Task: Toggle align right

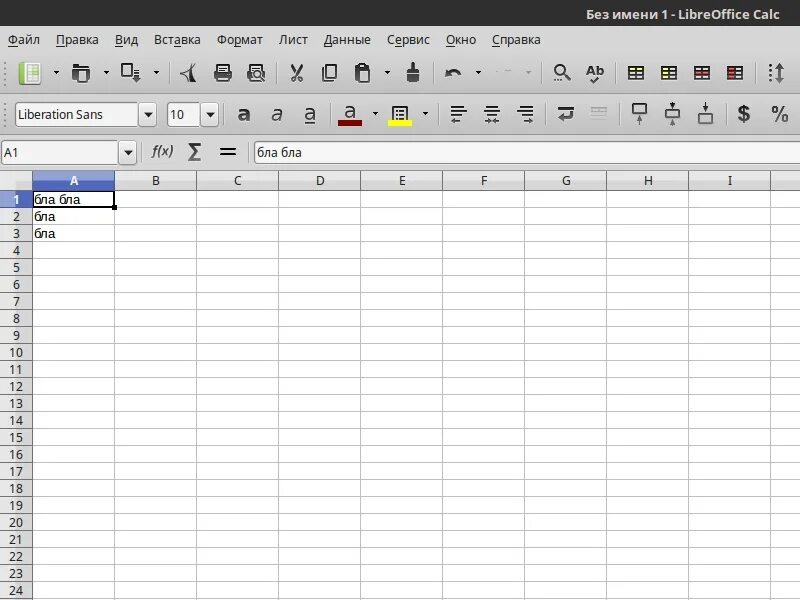Action: [x=525, y=114]
